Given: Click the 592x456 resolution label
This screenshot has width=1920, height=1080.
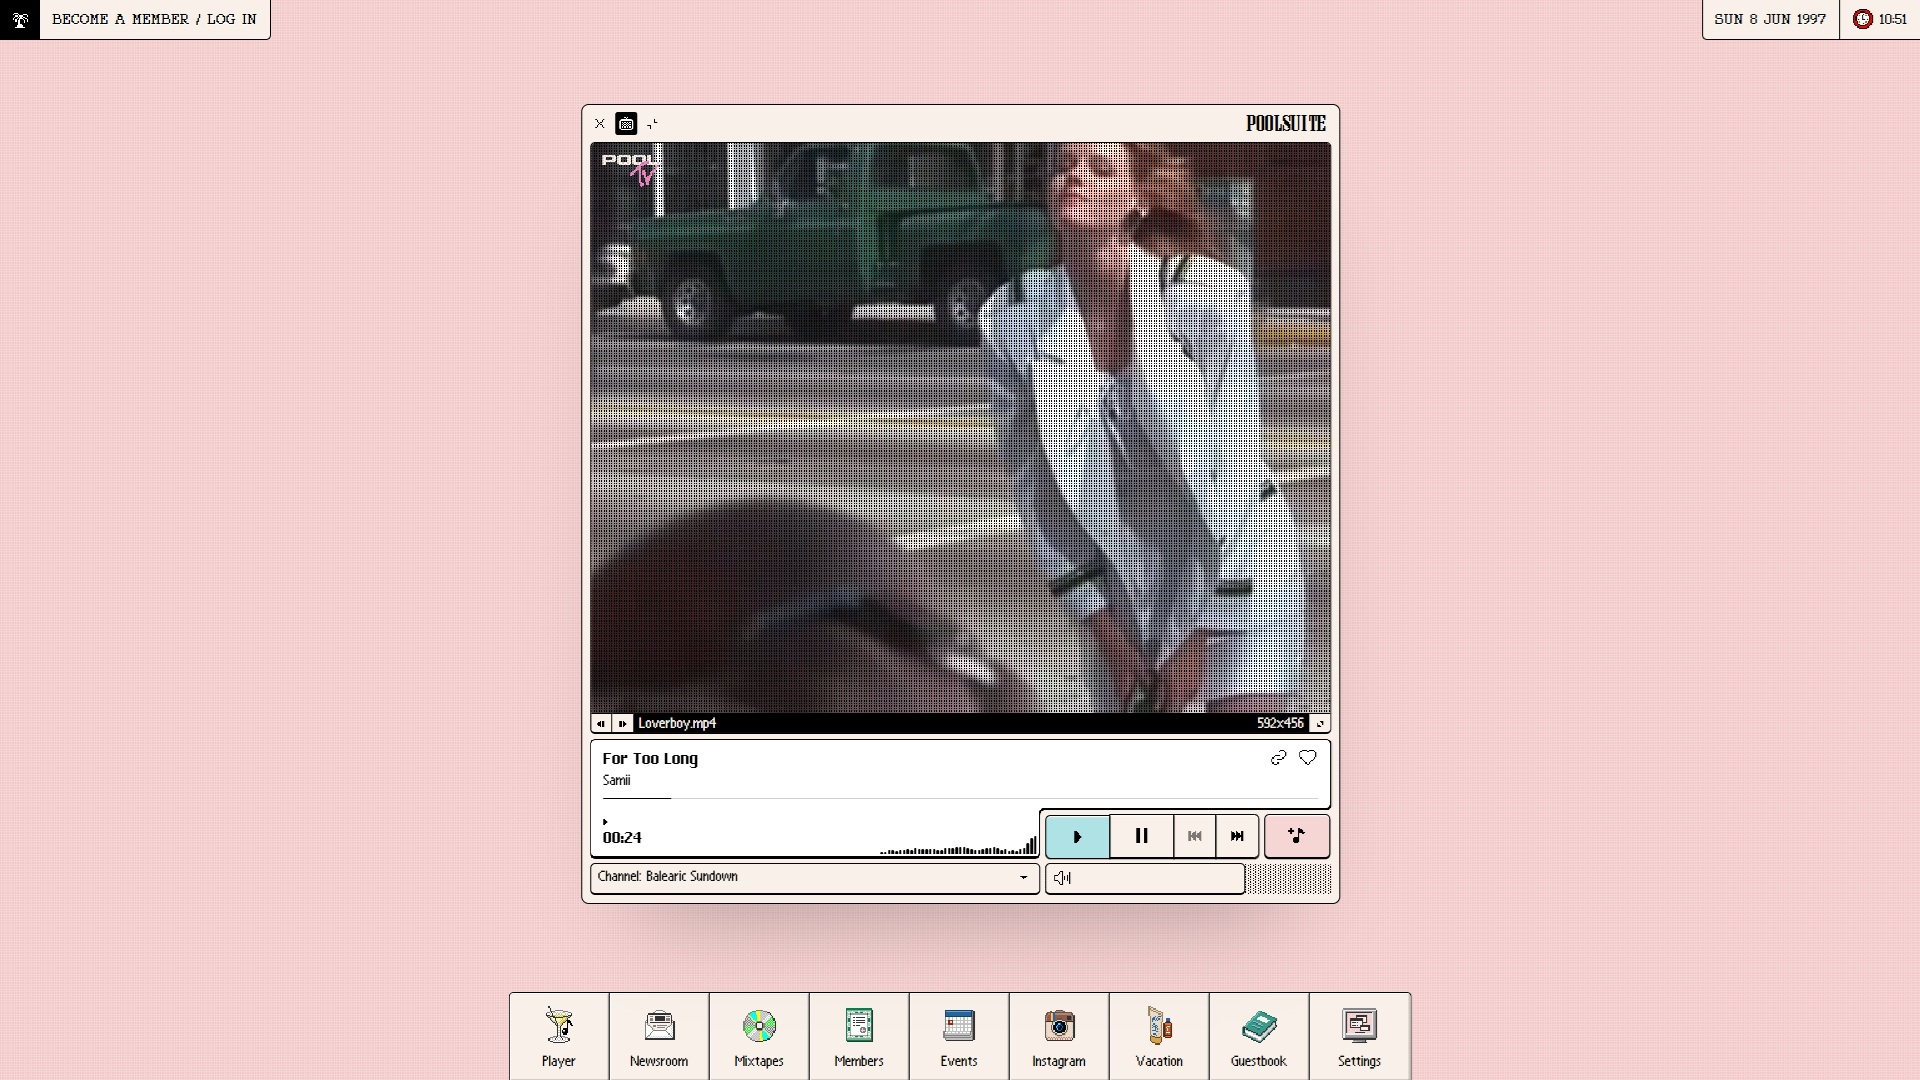Looking at the screenshot, I should 1280,723.
